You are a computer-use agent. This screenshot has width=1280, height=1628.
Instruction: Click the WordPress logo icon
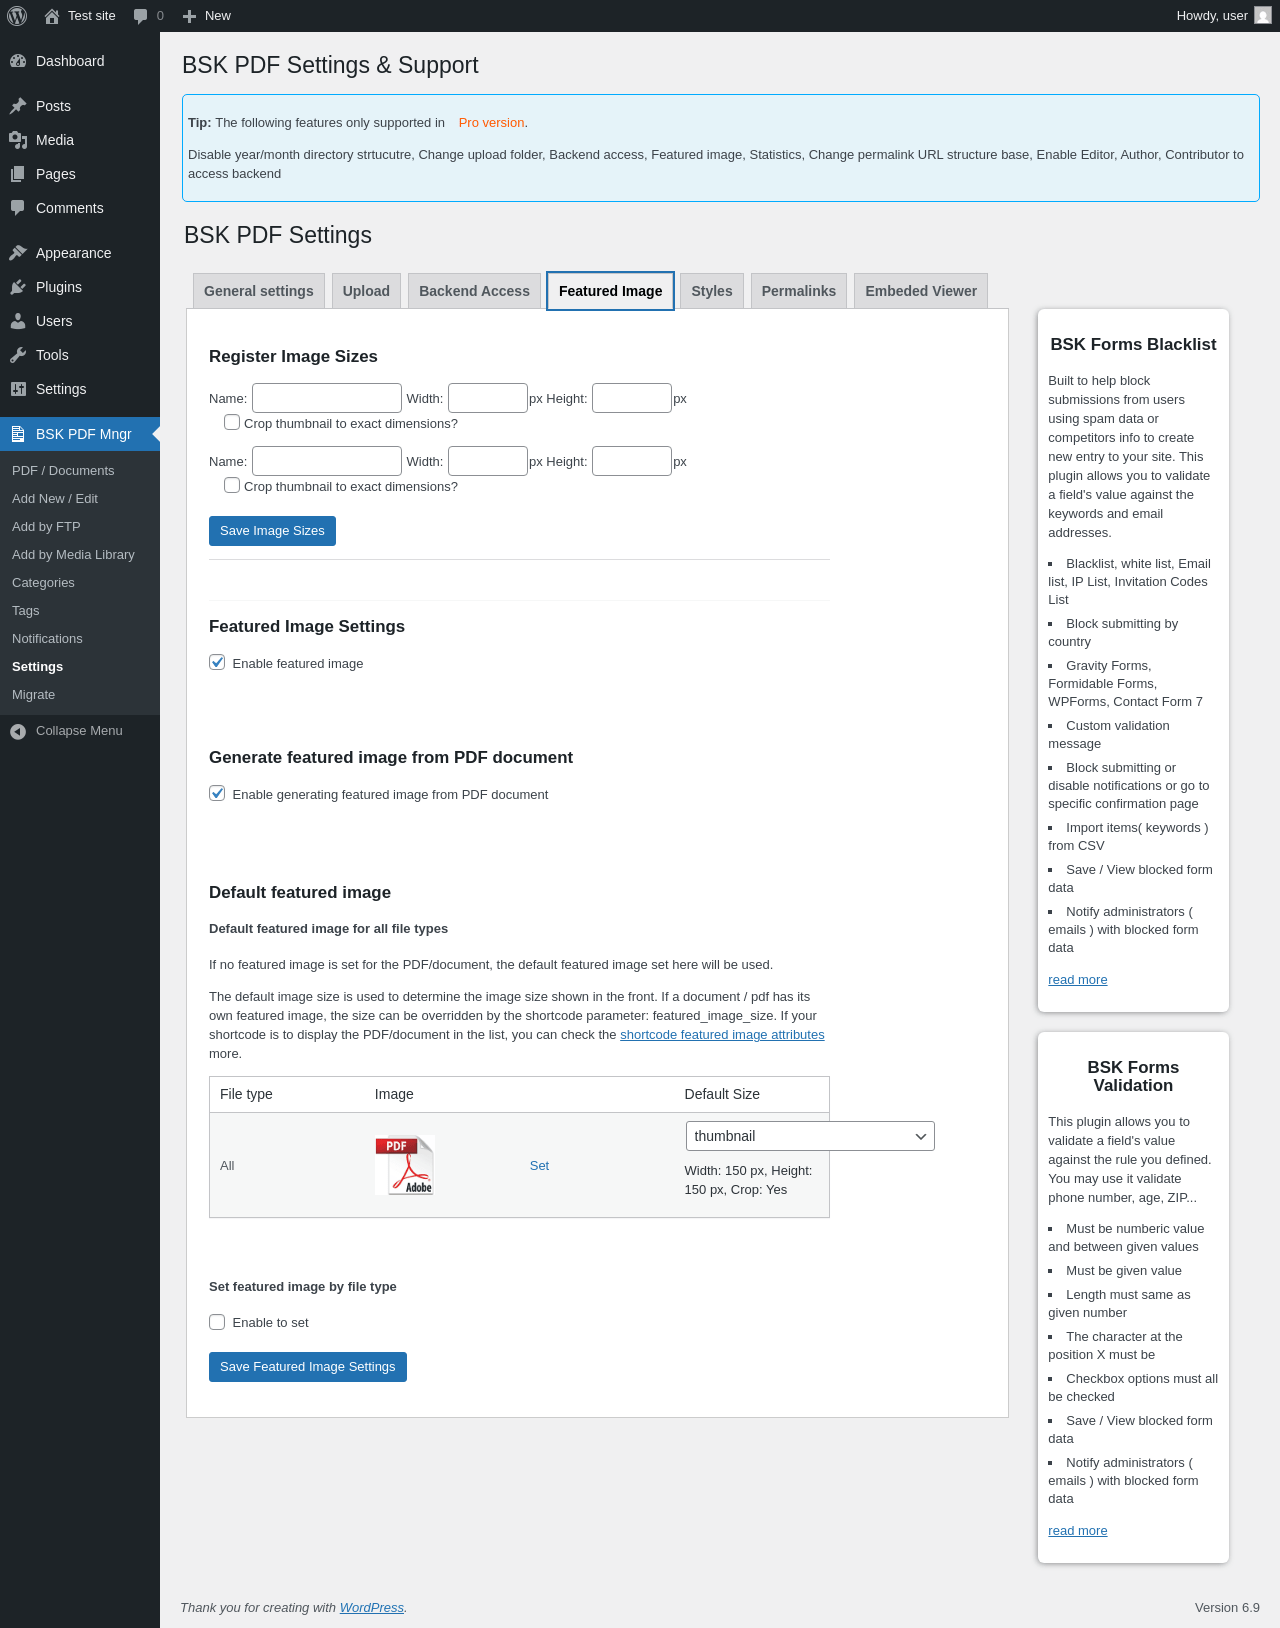point(17,16)
